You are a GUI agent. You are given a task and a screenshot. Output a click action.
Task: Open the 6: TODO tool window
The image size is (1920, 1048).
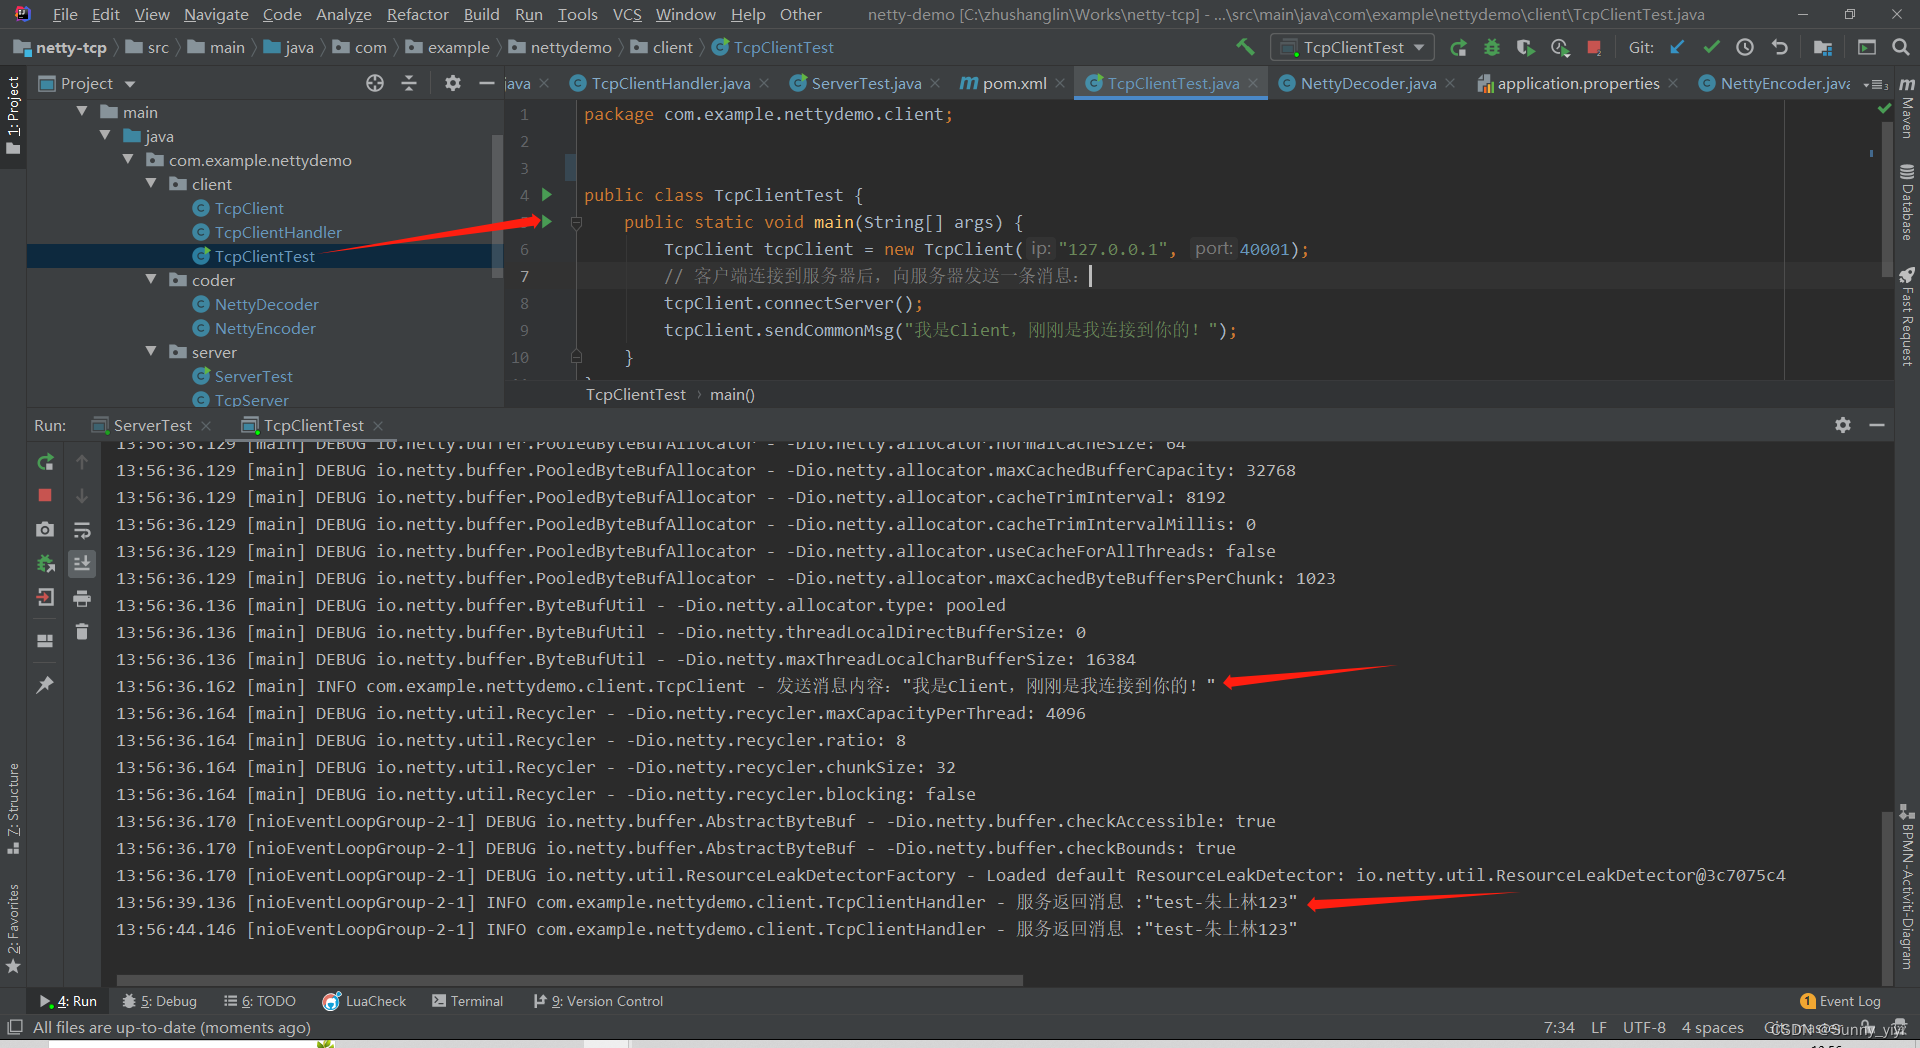click(x=260, y=1001)
